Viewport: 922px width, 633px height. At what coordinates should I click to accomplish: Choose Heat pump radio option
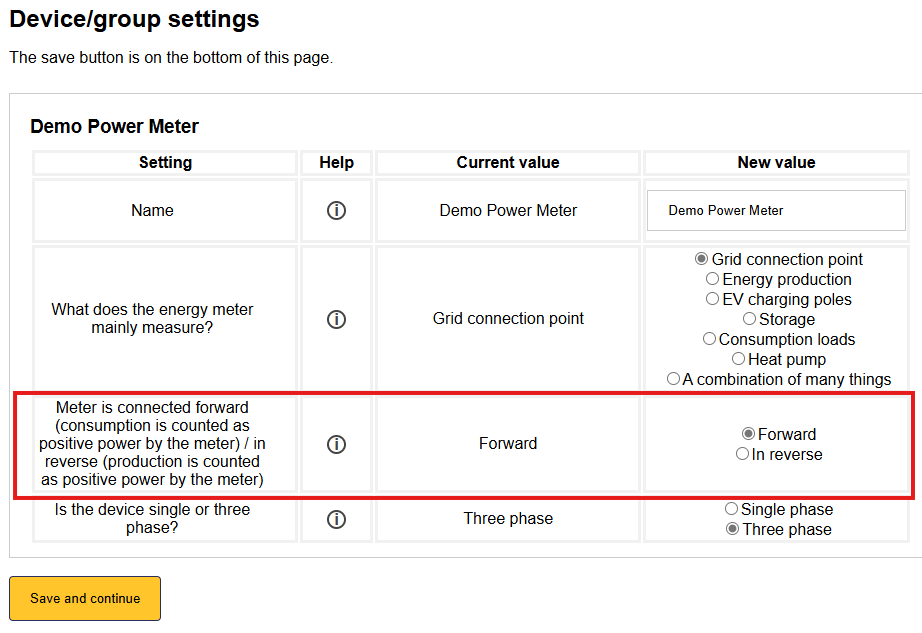pyautogui.click(x=738, y=359)
